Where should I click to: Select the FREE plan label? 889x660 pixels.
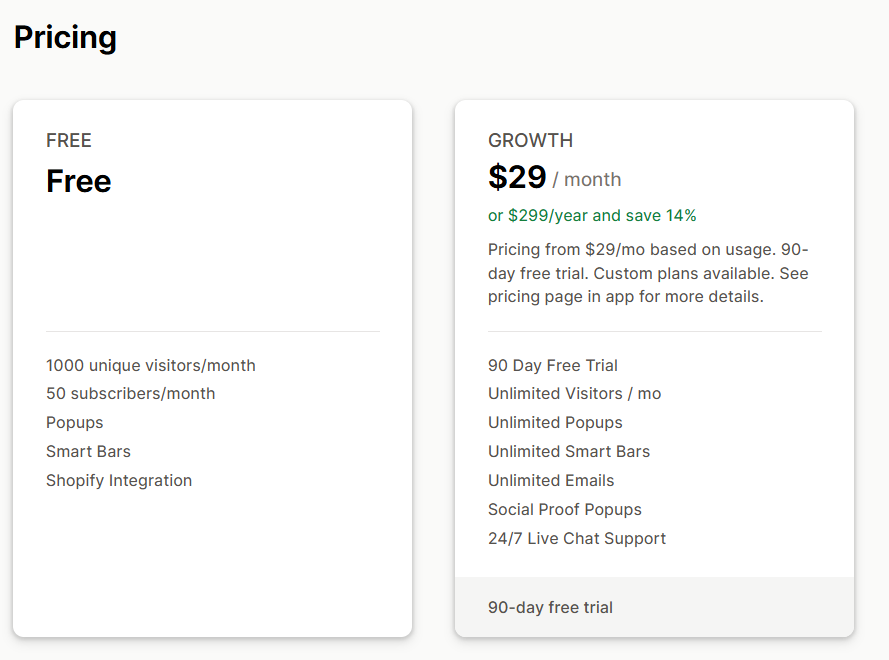[x=69, y=141]
